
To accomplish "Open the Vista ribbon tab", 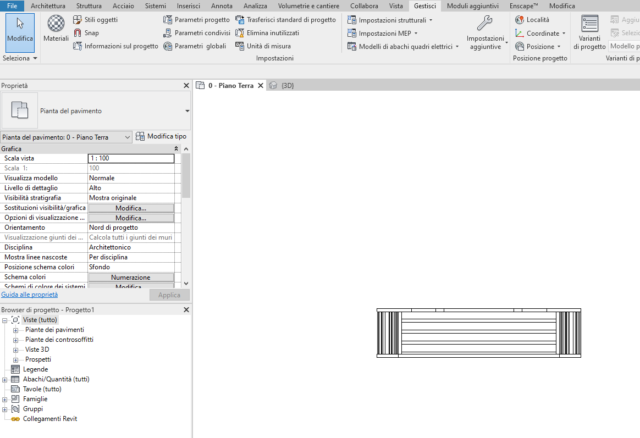I will coord(396,6).
